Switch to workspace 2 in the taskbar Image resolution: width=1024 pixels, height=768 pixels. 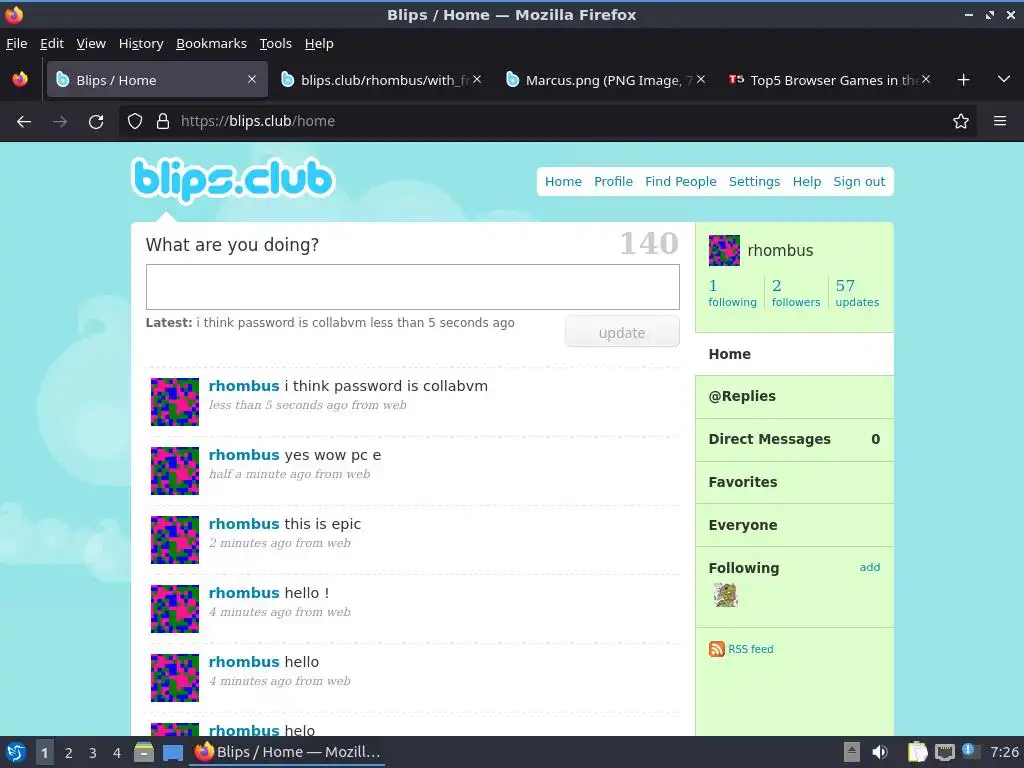[69, 753]
